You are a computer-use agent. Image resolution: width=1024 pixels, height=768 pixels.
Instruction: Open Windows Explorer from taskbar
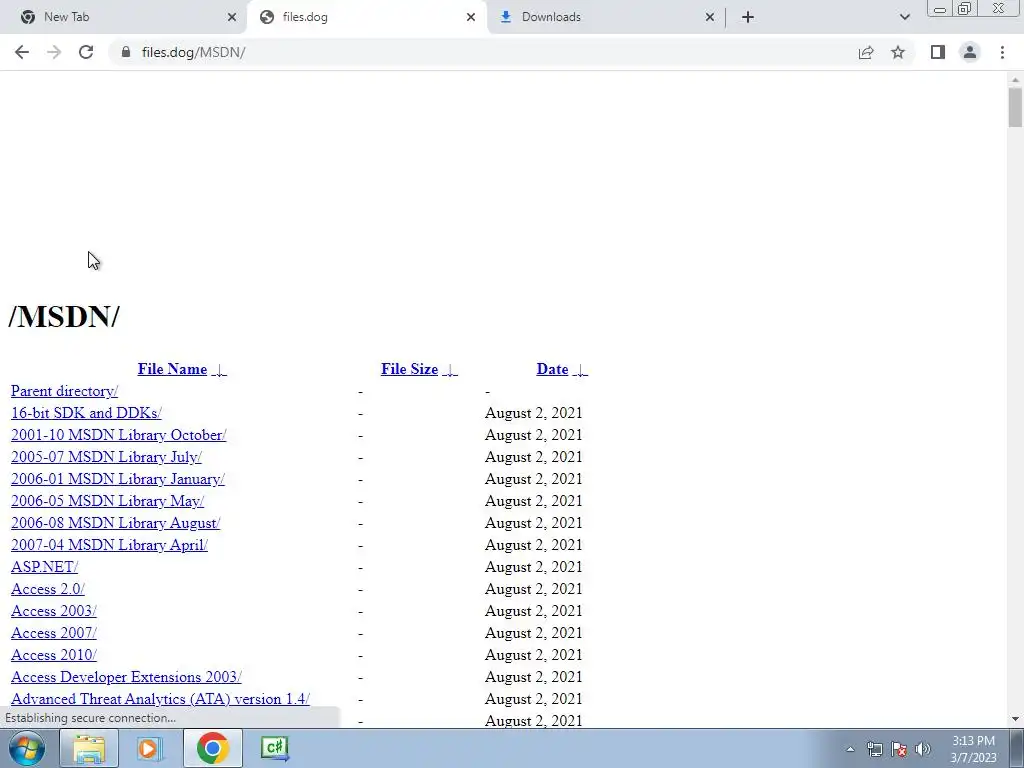(x=89, y=748)
